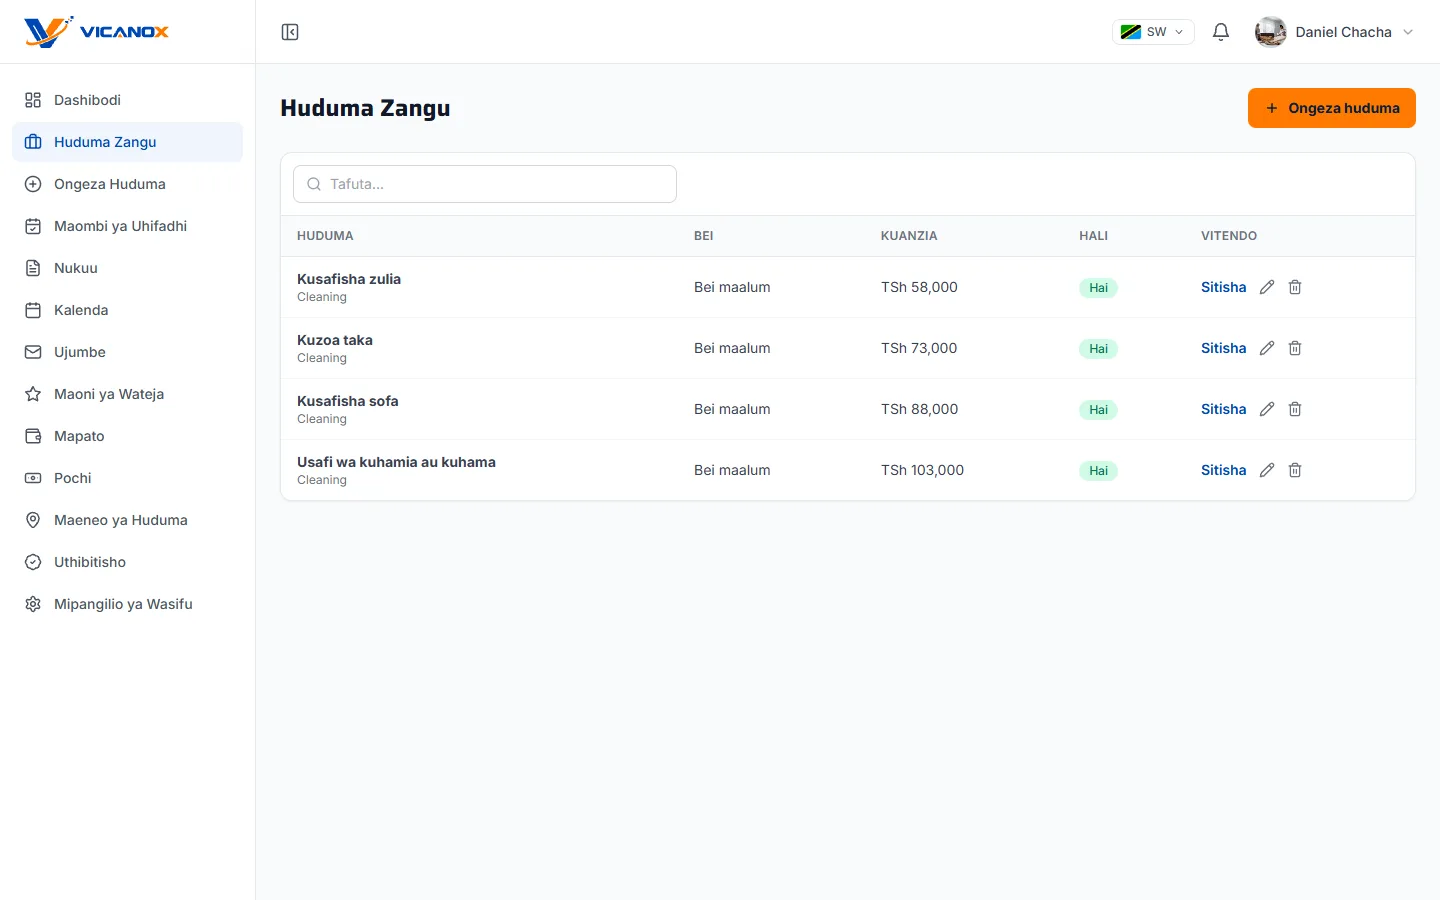
Task: Click the KUANZIA column header
Action: pos(909,236)
